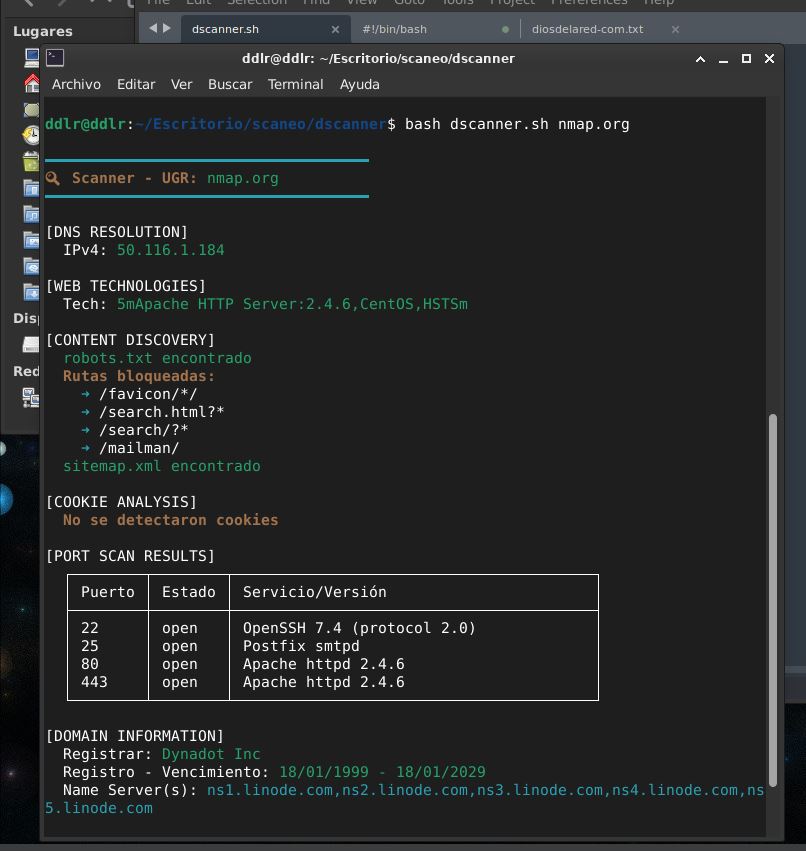Open the Videos folder icon in Lugares

coord(31,266)
